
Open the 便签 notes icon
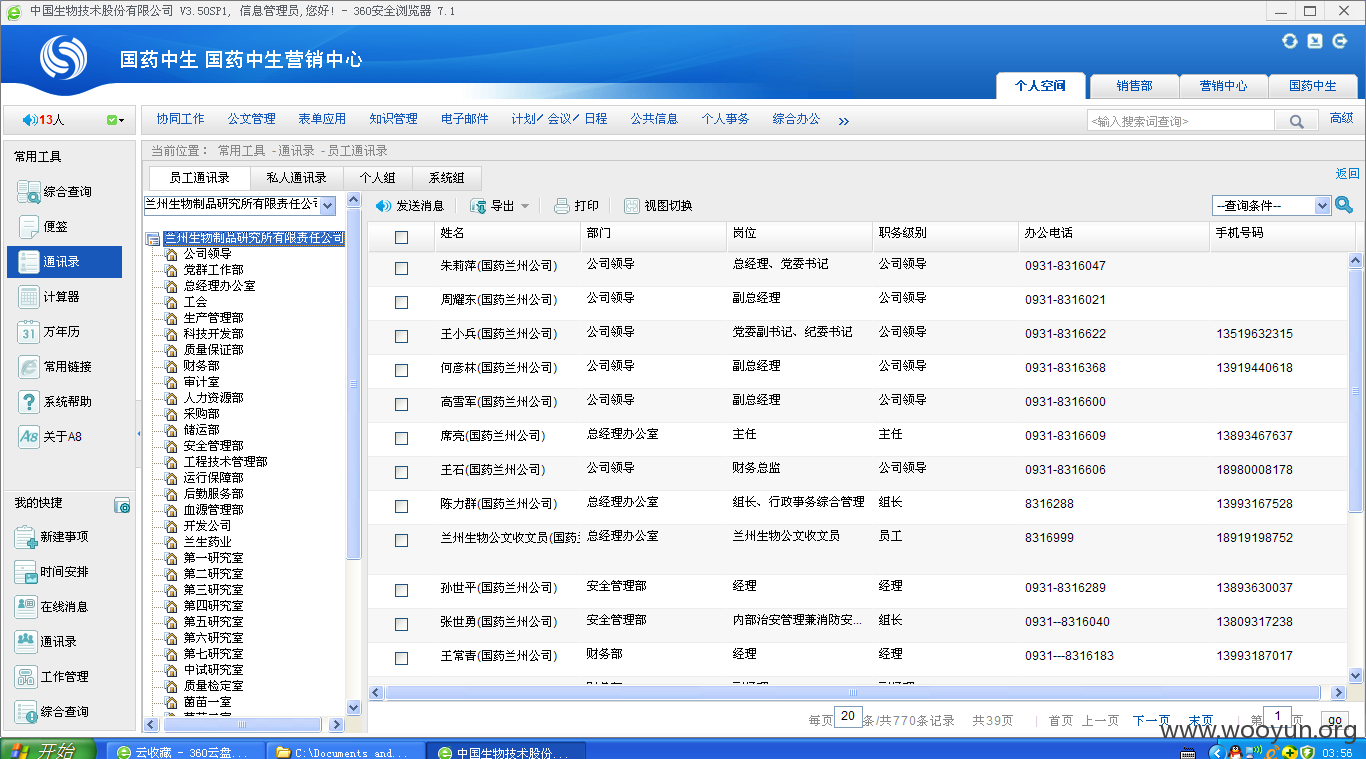click(x=28, y=226)
